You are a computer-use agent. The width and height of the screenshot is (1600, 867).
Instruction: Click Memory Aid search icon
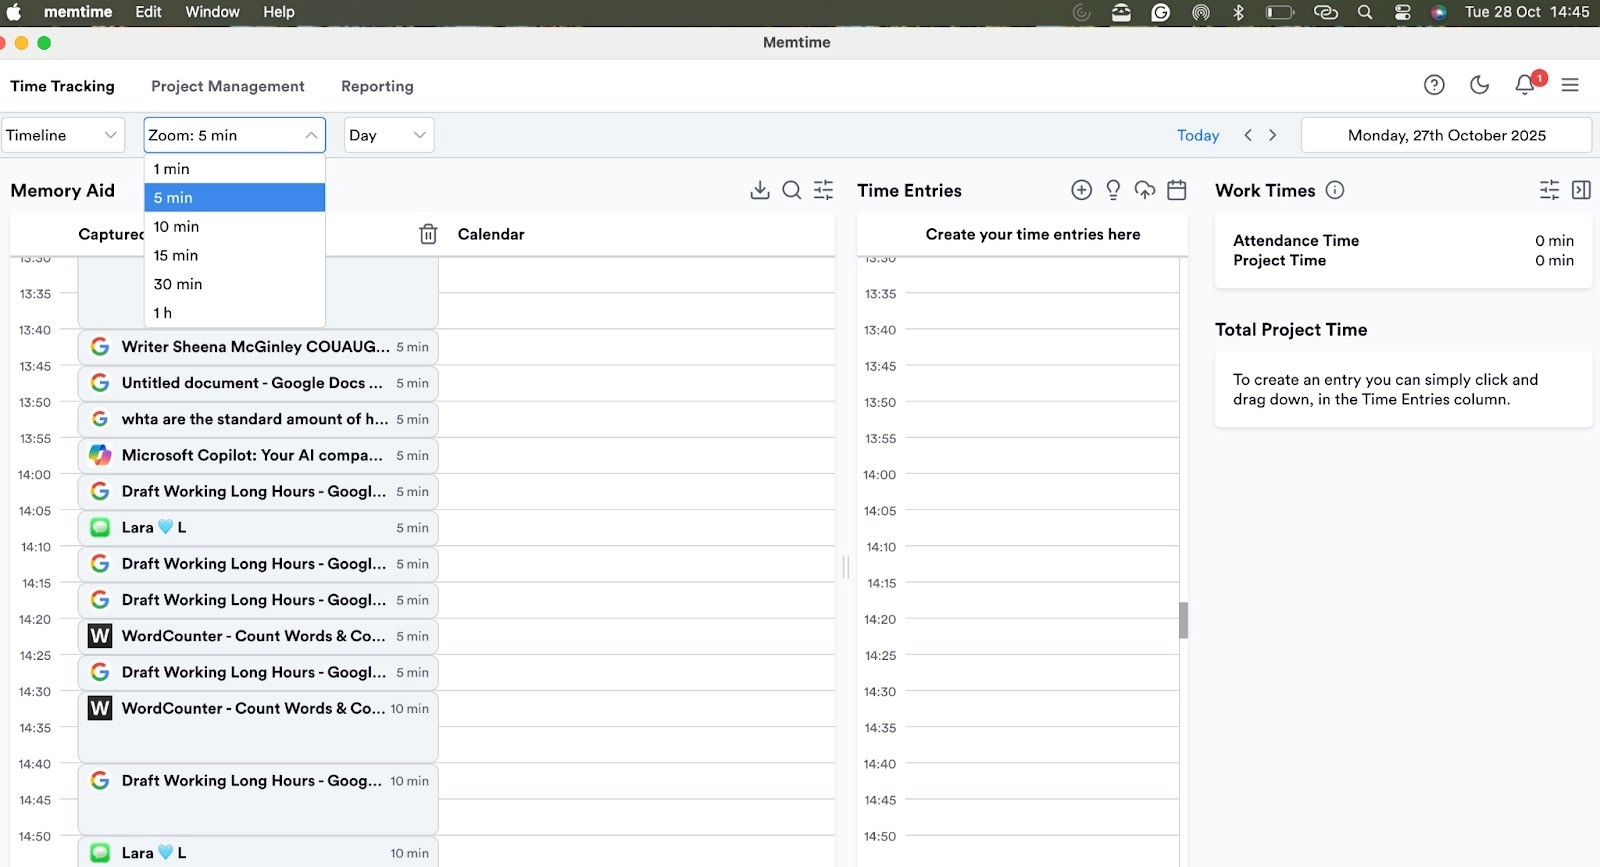point(791,190)
